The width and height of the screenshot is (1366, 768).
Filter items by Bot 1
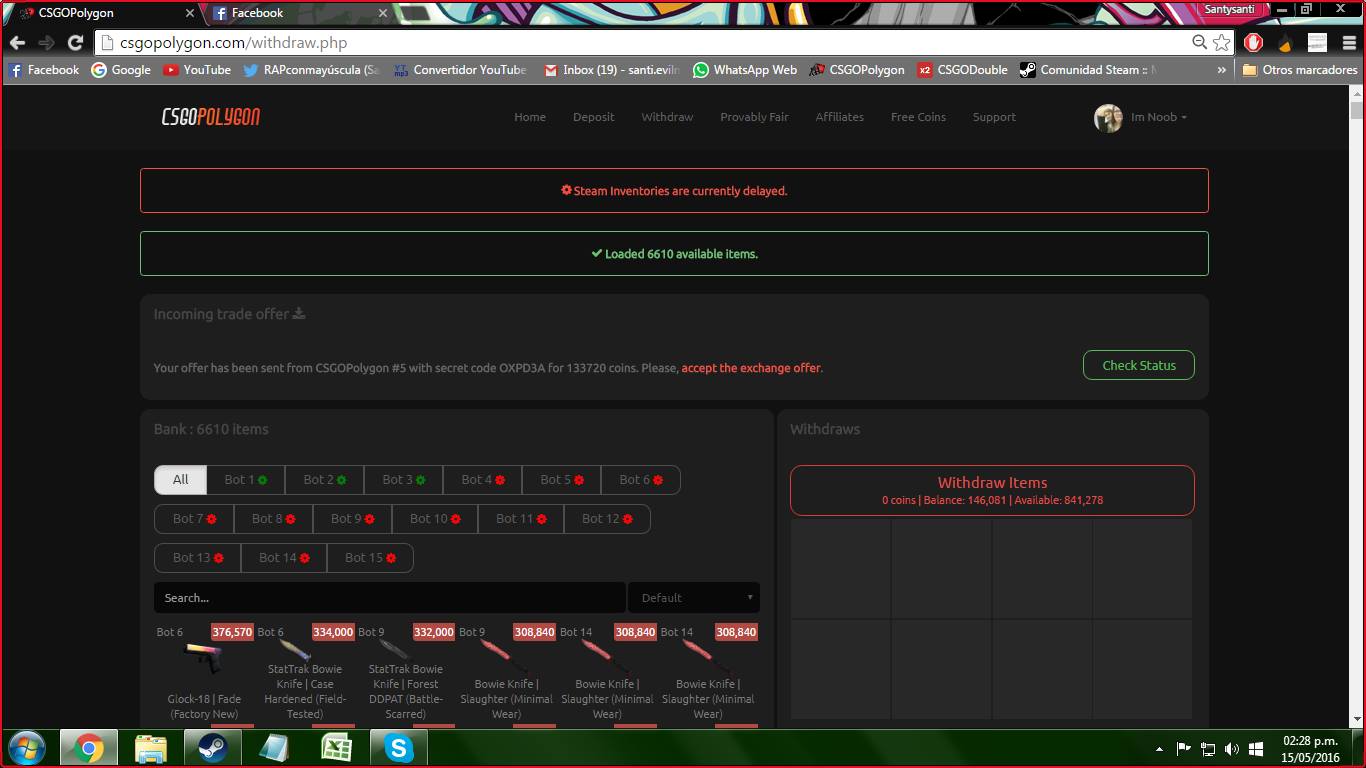(246, 480)
